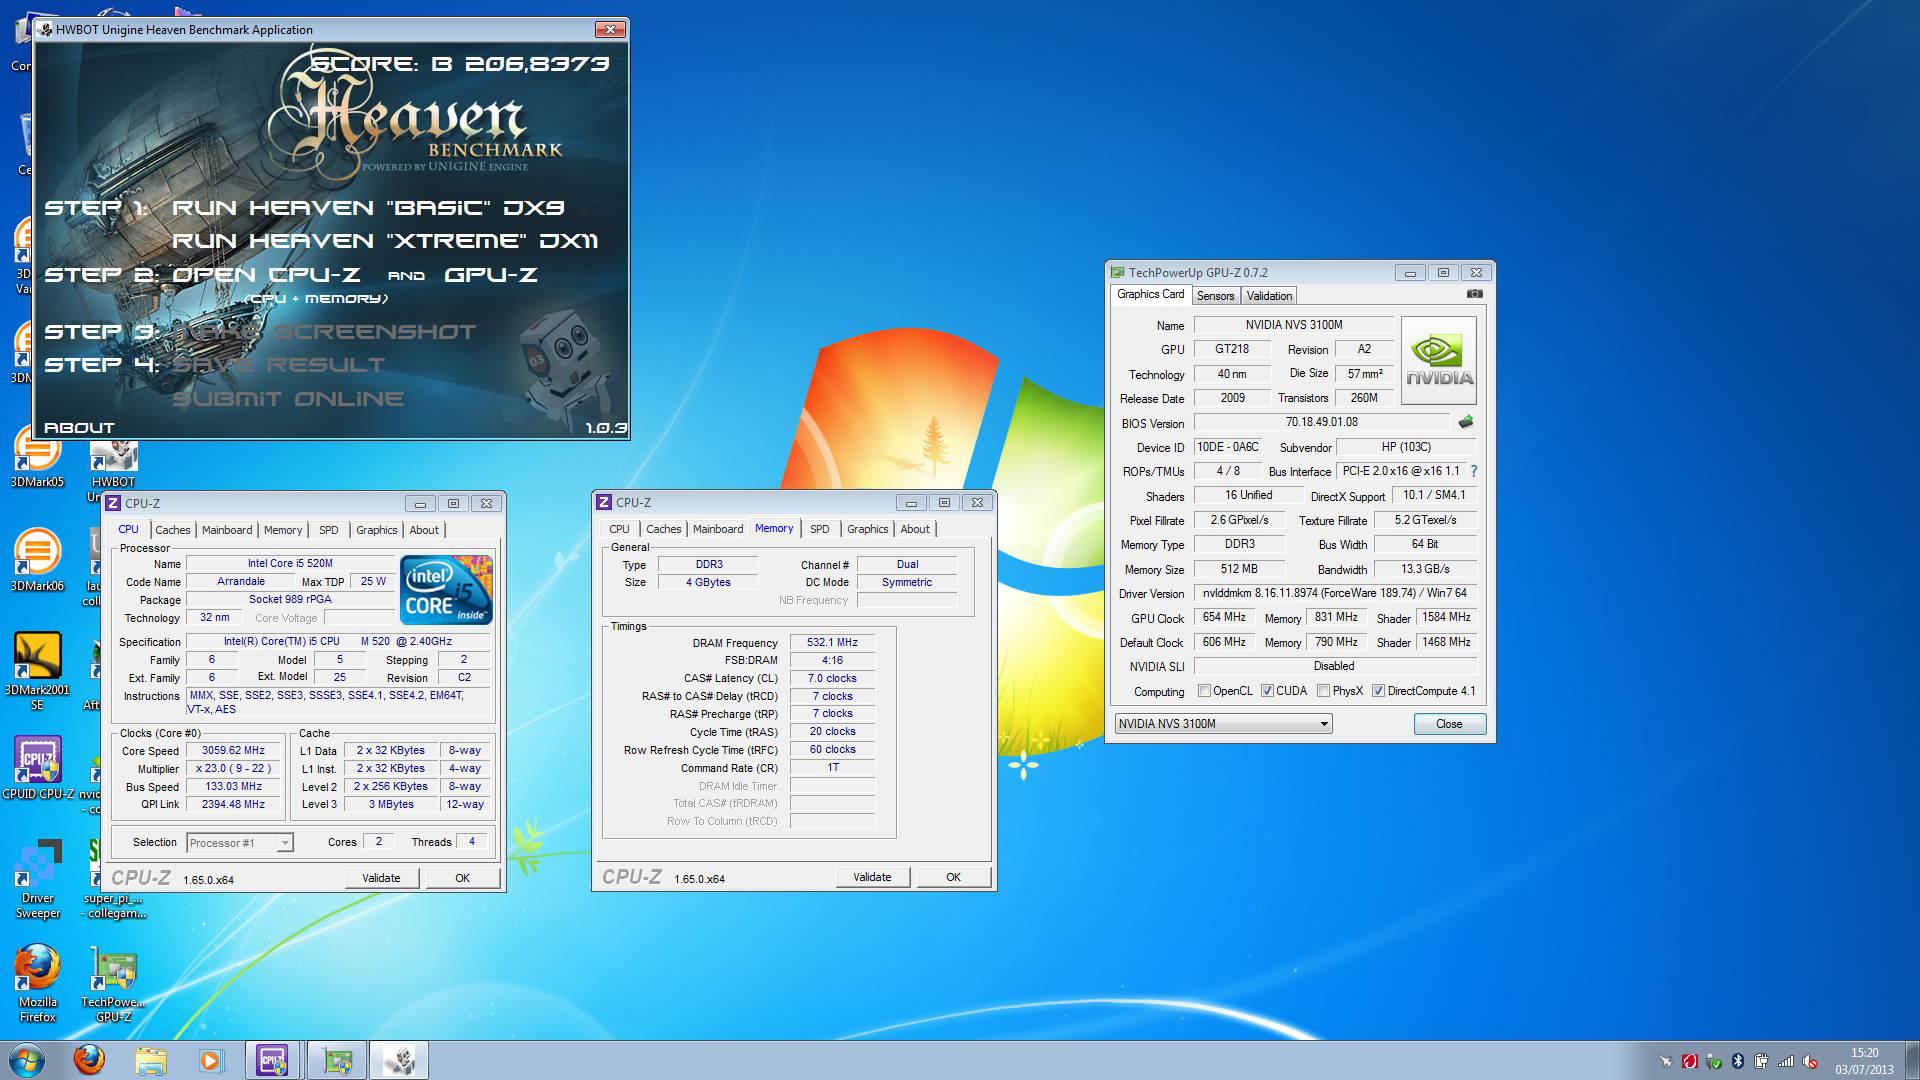Click the Close button in GPU-Z

pos(1449,724)
